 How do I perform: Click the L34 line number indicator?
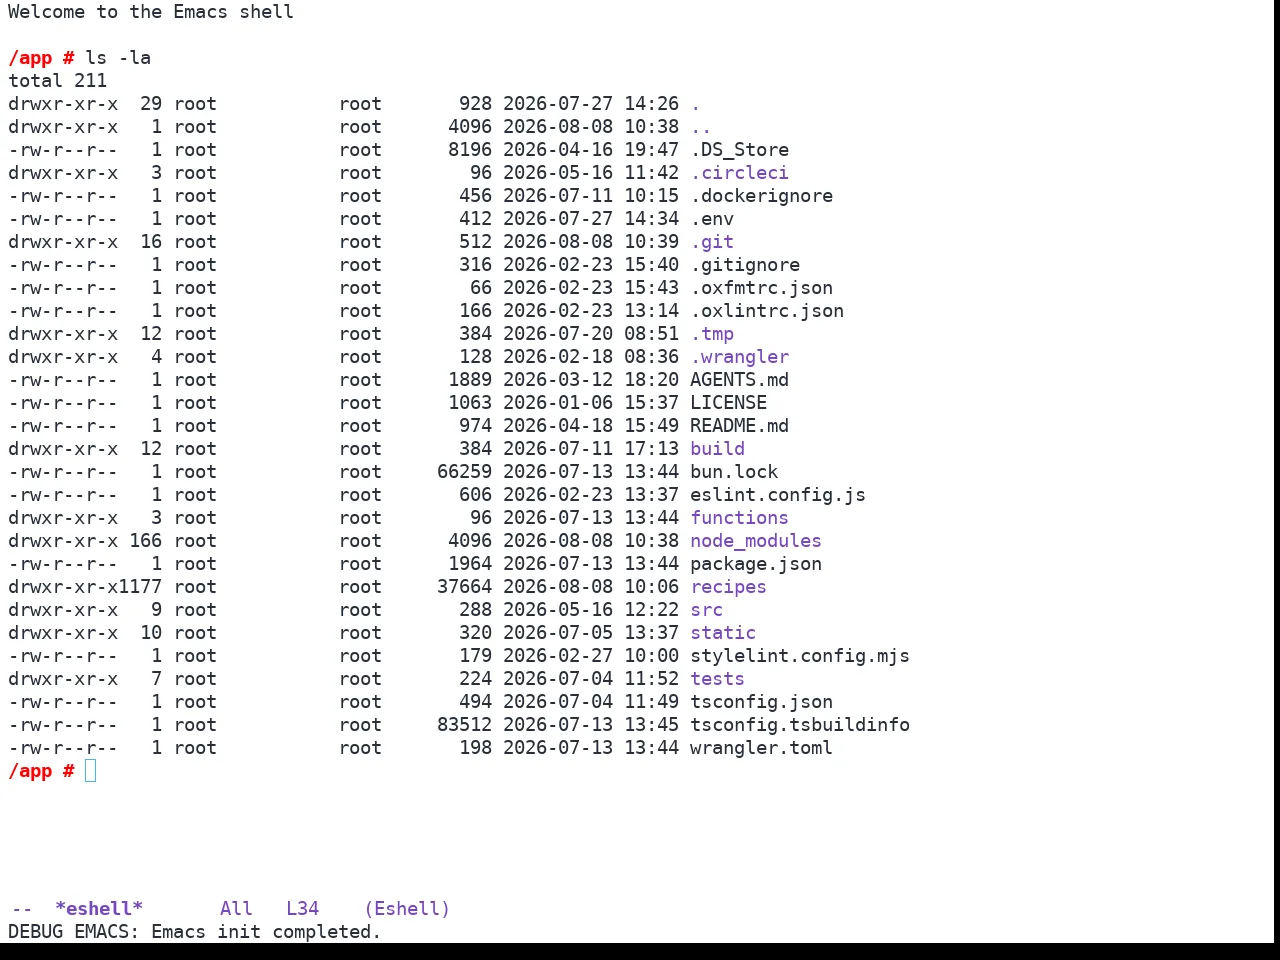click(x=302, y=909)
